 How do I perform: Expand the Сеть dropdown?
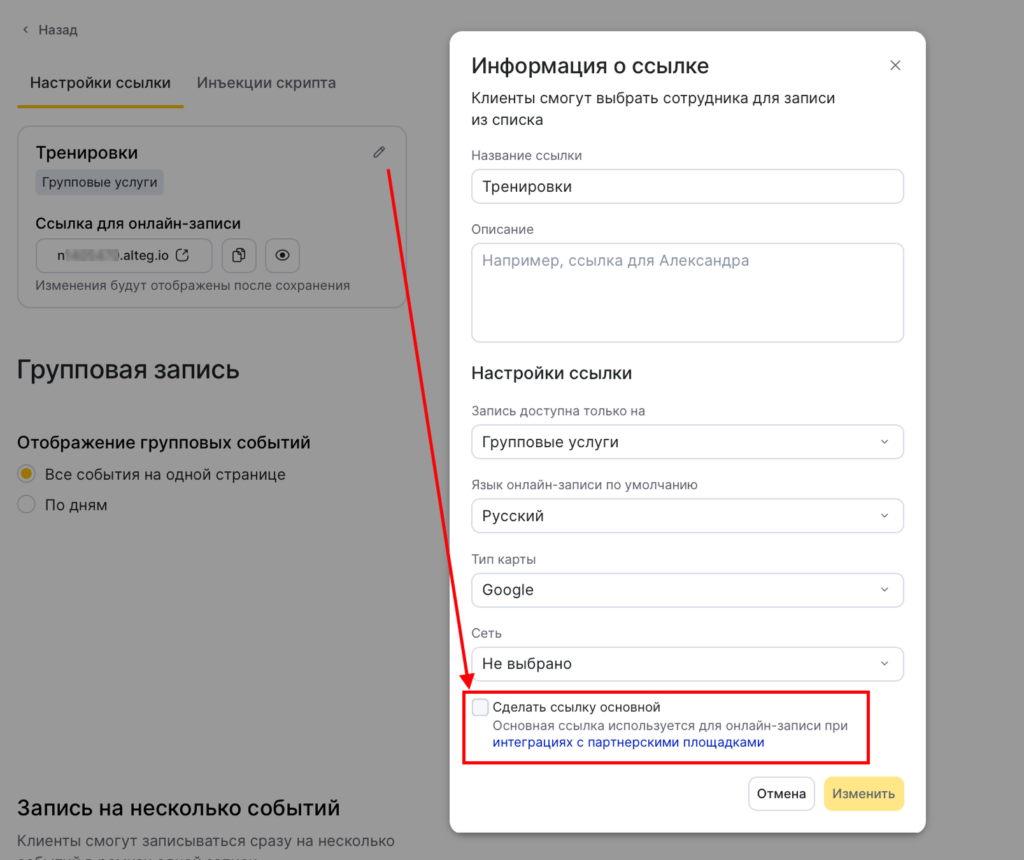(x=687, y=664)
